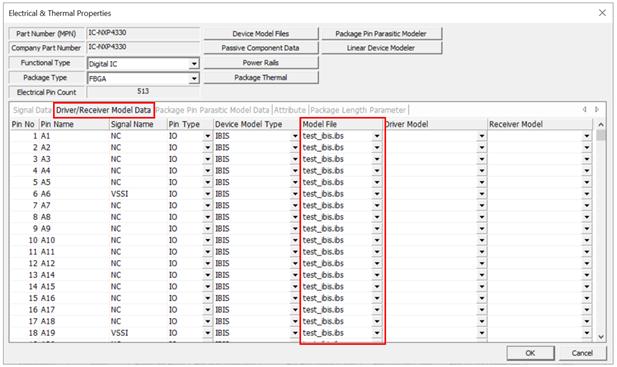Select the Package Length Parameter tab
Viewport: 617px width, 367px height.
[x=358, y=110]
